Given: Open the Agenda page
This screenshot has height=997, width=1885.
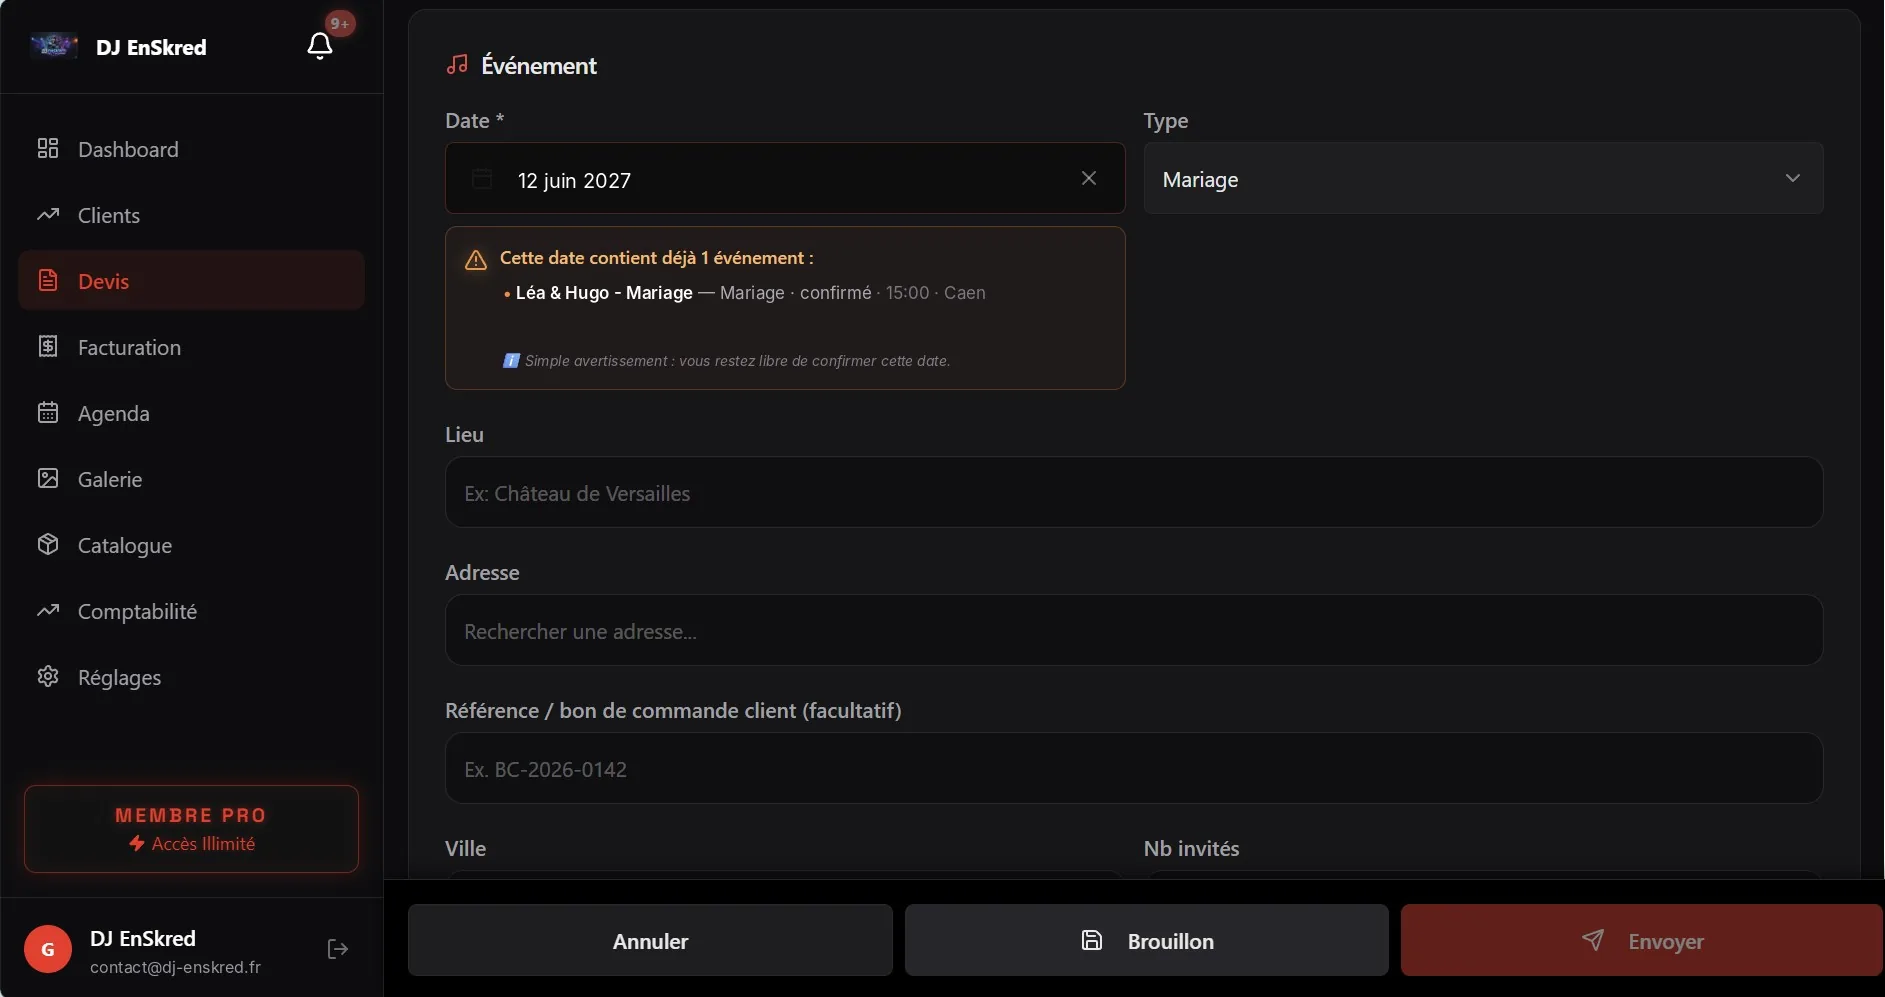Looking at the screenshot, I should pos(191,413).
